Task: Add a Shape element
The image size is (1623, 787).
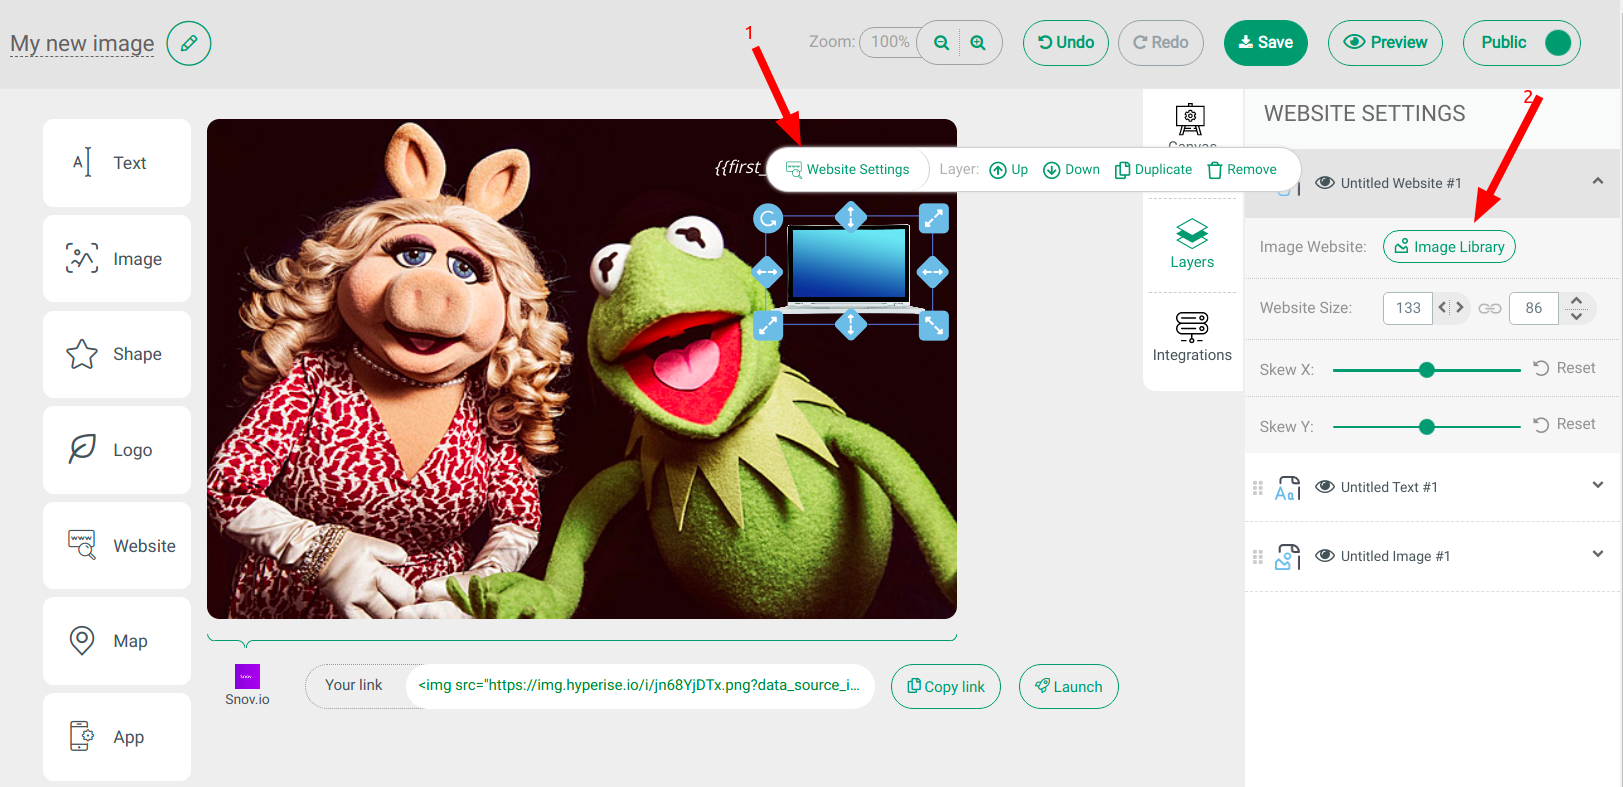Action: [117, 354]
